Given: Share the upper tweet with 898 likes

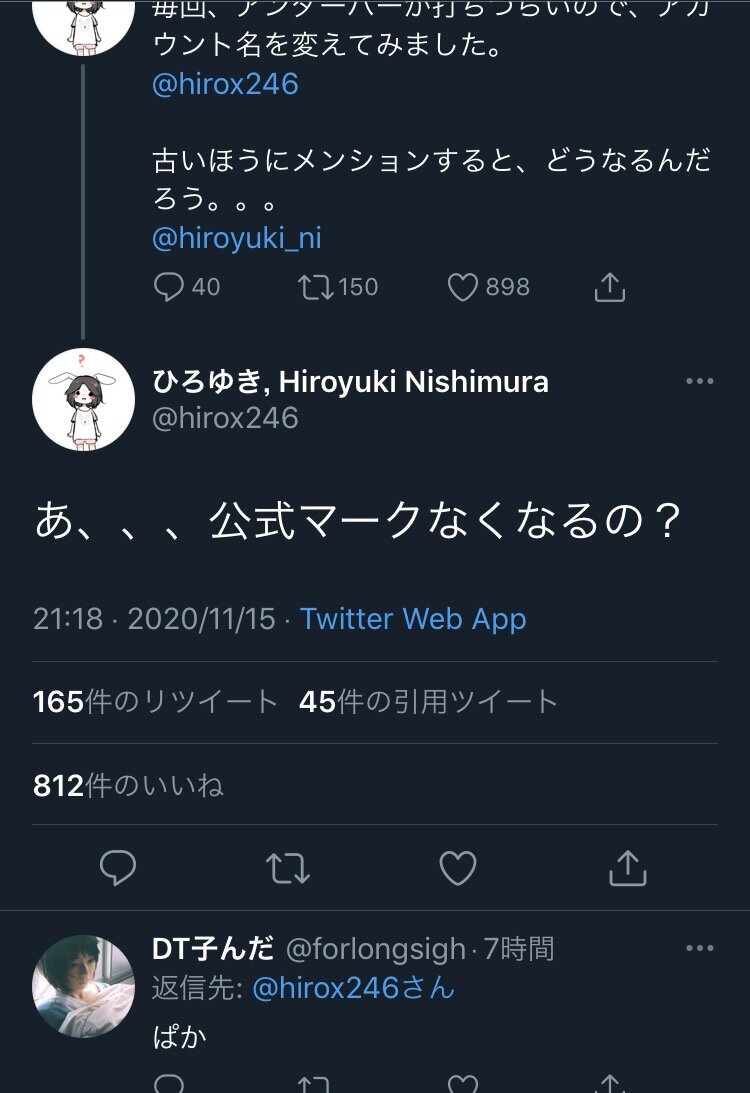Looking at the screenshot, I should point(609,288).
